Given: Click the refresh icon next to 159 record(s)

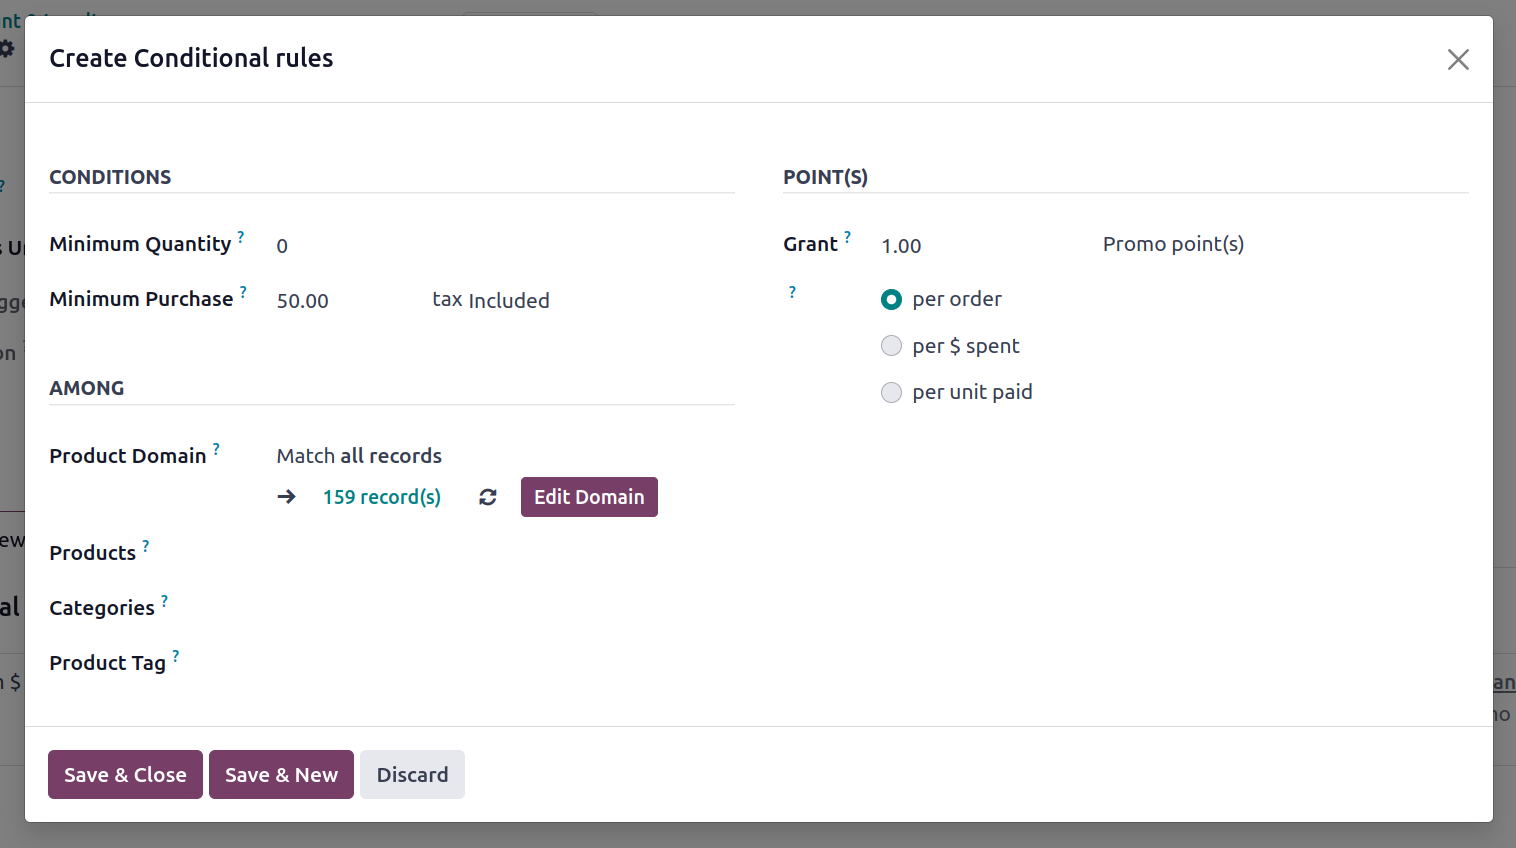Looking at the screenshot, I should tap(488, 497).
